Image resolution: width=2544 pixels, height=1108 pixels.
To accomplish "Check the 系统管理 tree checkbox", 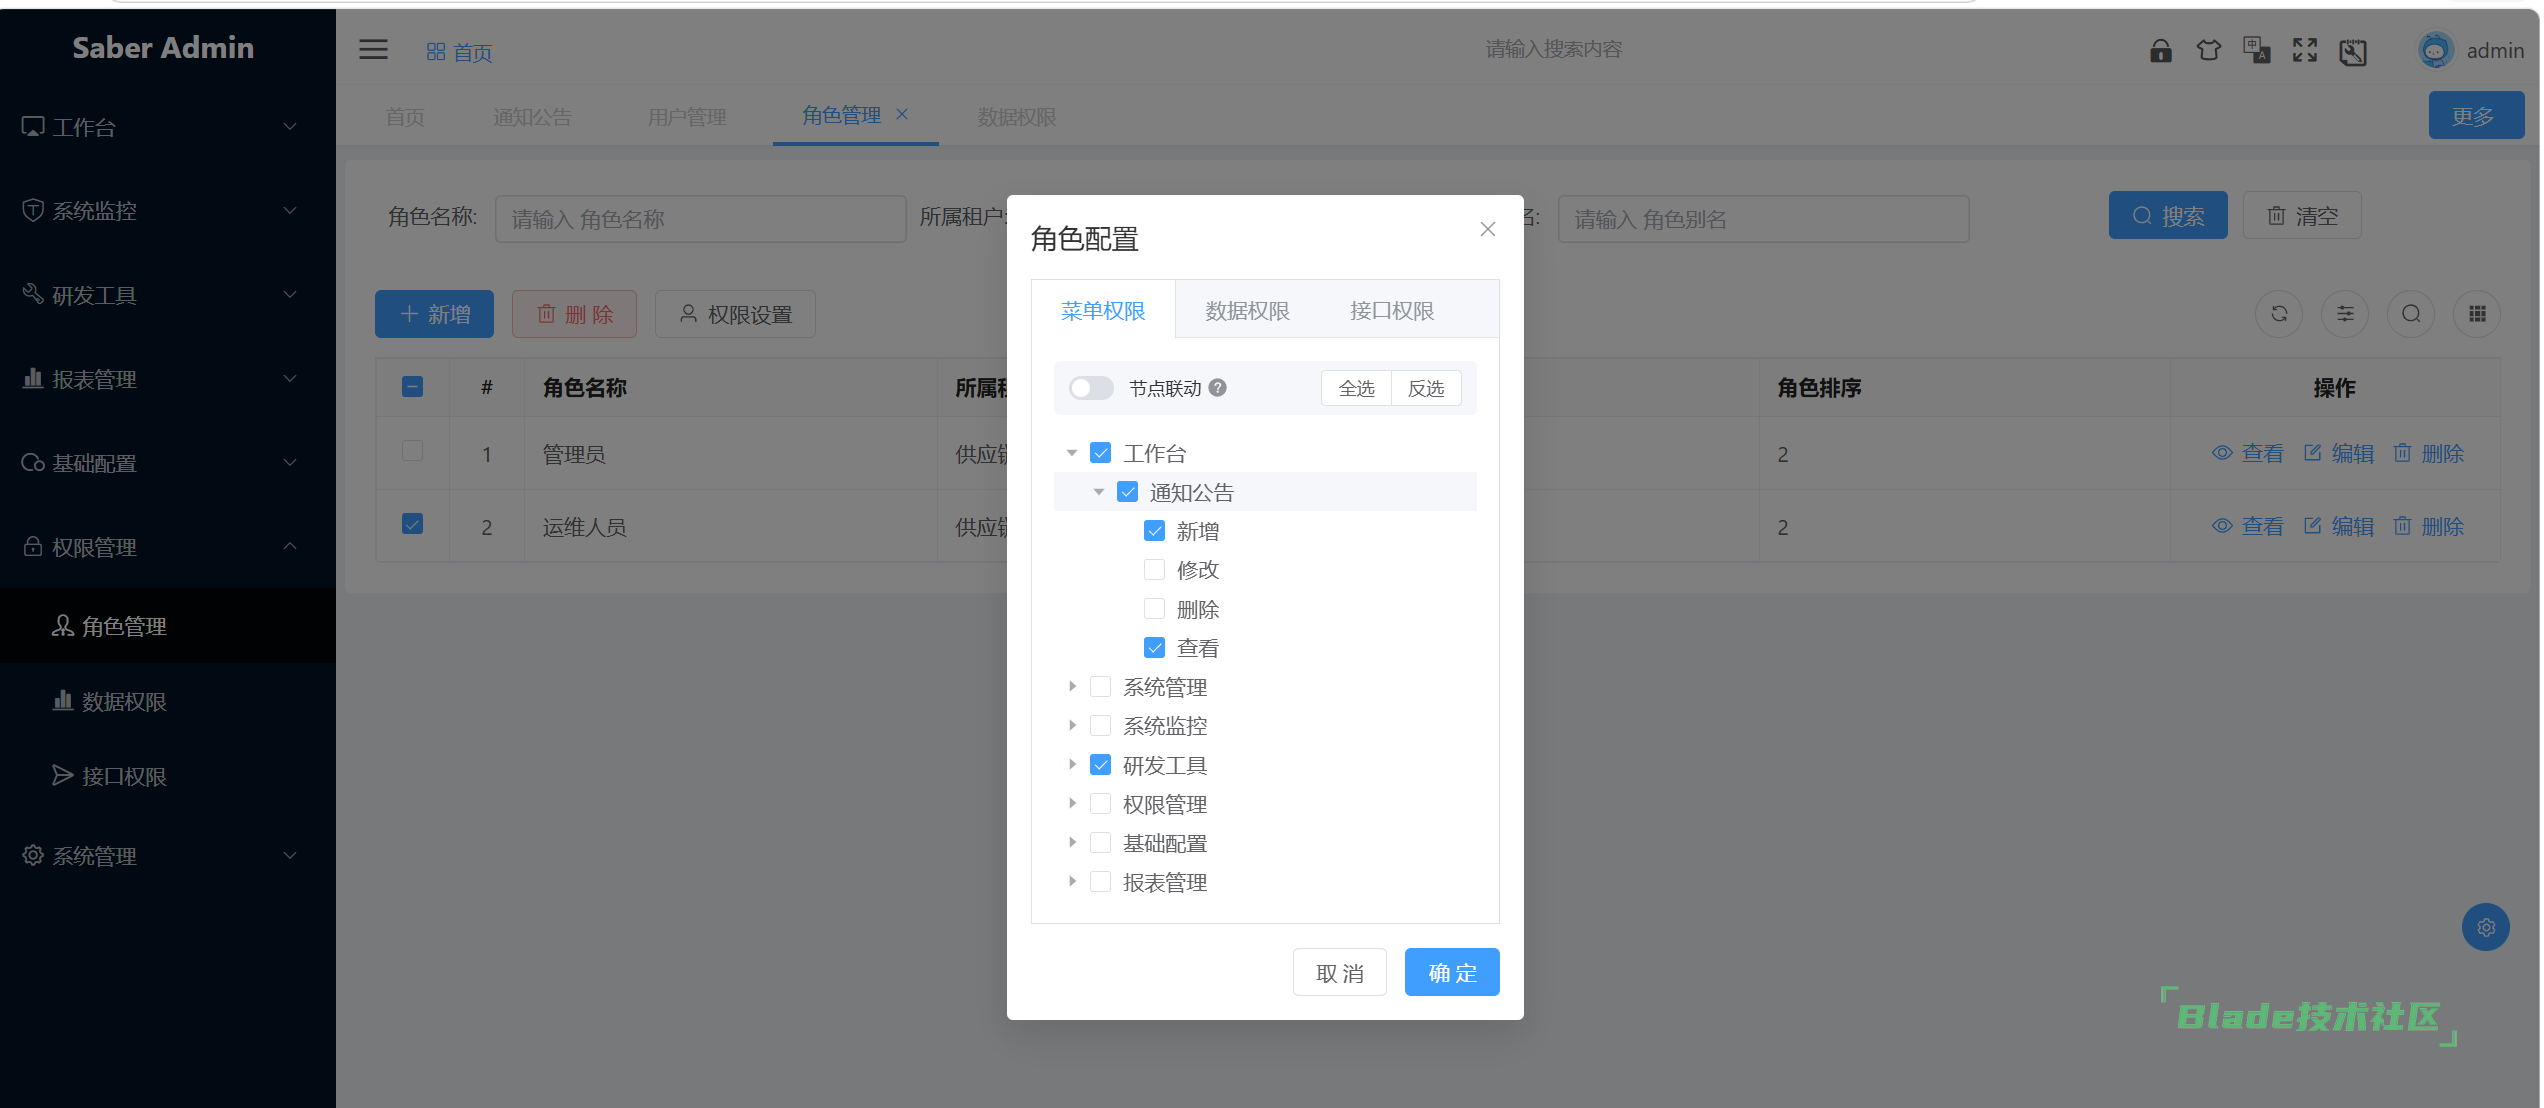I will click(x=1100, y=687).
